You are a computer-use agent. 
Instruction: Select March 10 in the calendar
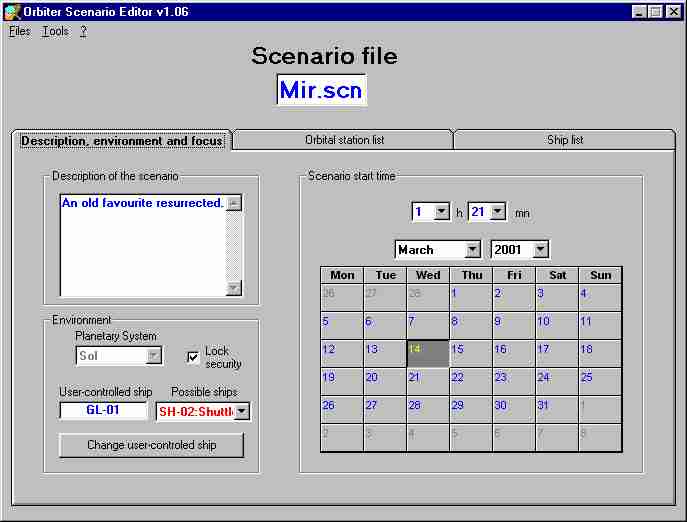click(557, 325)
